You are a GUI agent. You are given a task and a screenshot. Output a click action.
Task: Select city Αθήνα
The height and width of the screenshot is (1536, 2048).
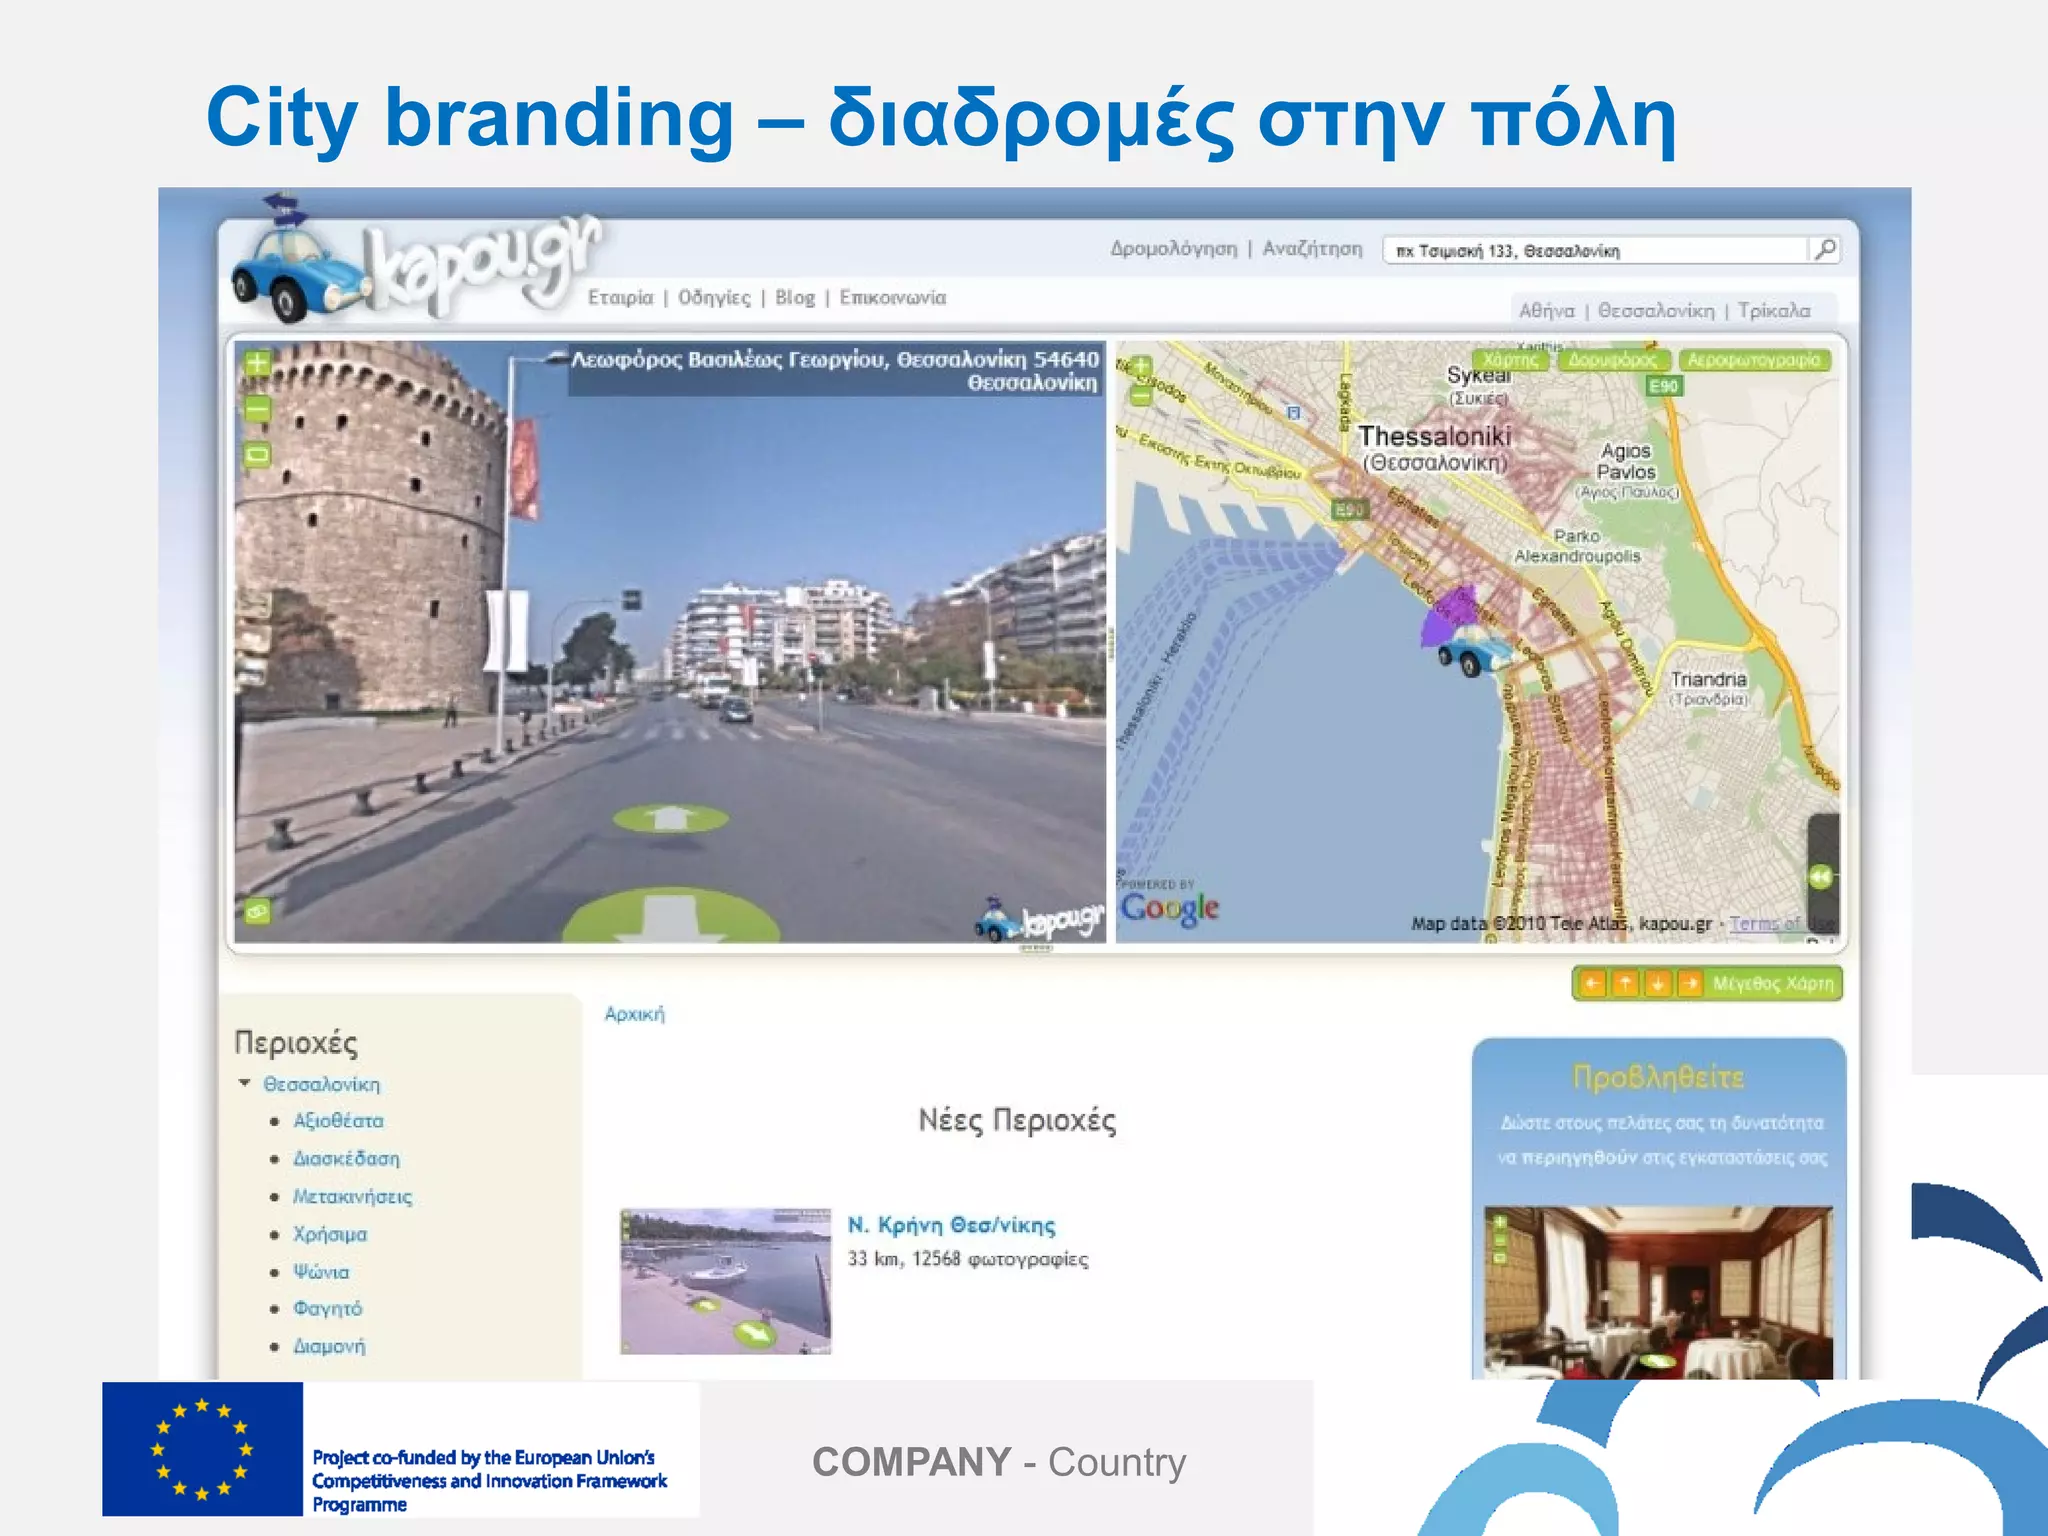1546,310
